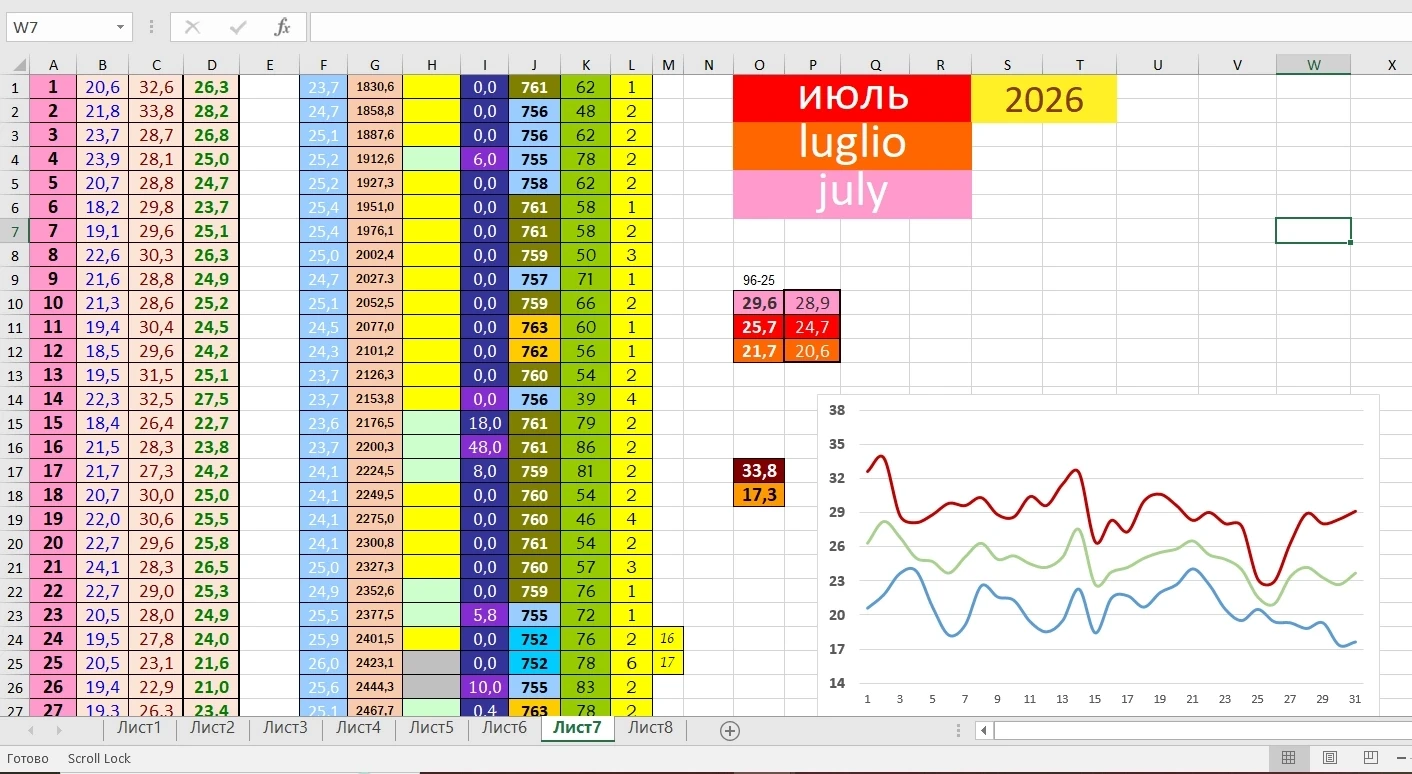Viewport: 1412px width, 774px height.
Task: Click the Insert Function fx icon
Action: pyautogui.click(x=283, y=27)
